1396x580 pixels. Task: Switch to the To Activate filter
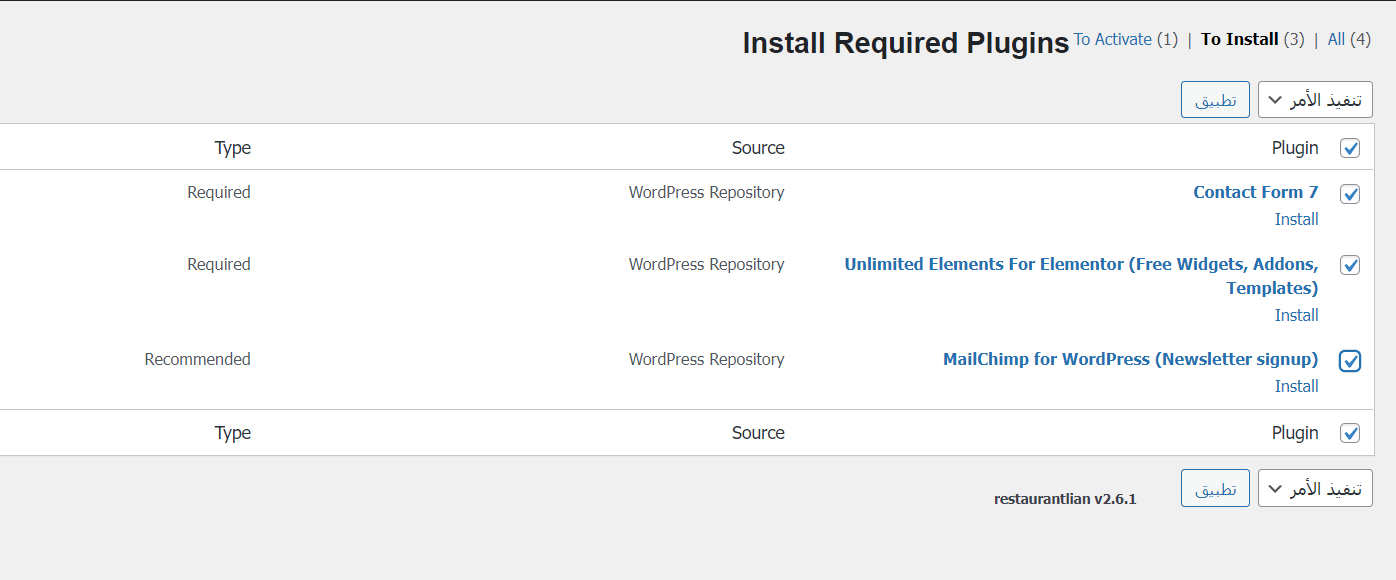point(1113,39)
